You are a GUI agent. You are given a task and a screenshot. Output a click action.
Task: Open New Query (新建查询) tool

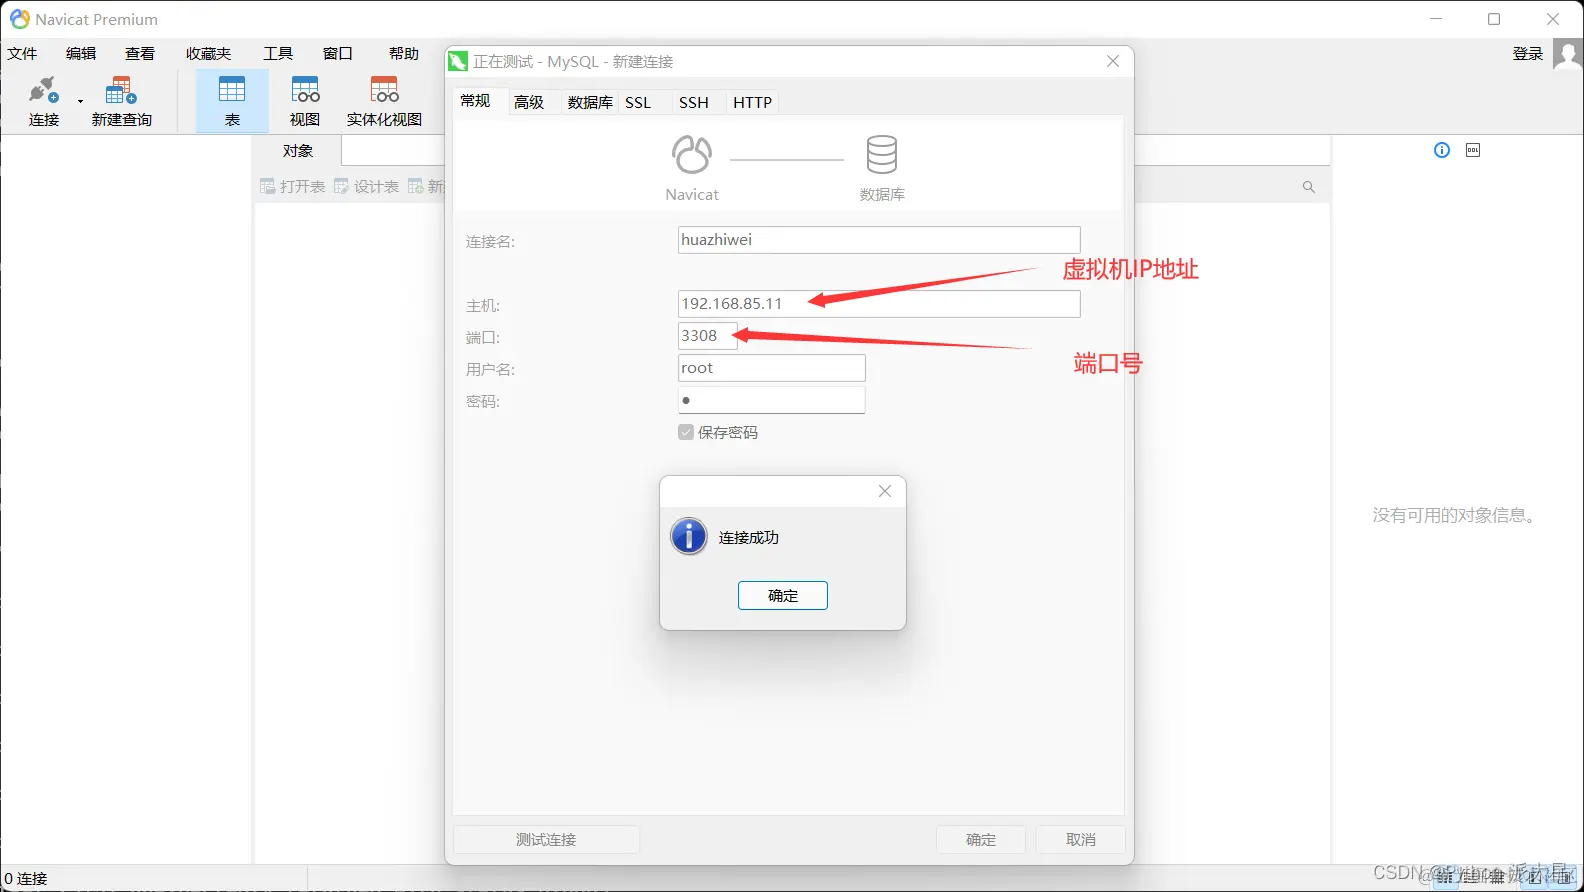click(x=121, y=100)
